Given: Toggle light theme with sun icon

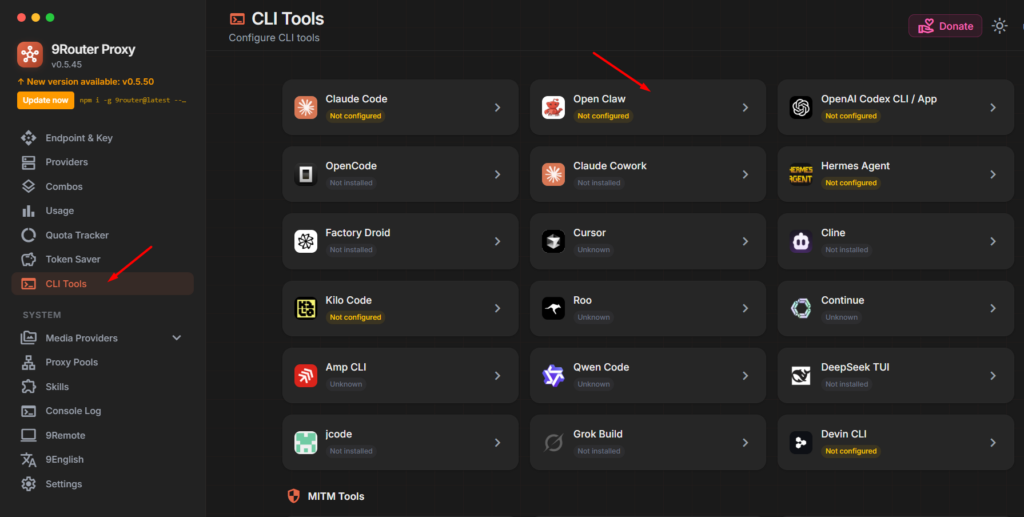Looking at the screenshot, I should [x=999, y=25].
